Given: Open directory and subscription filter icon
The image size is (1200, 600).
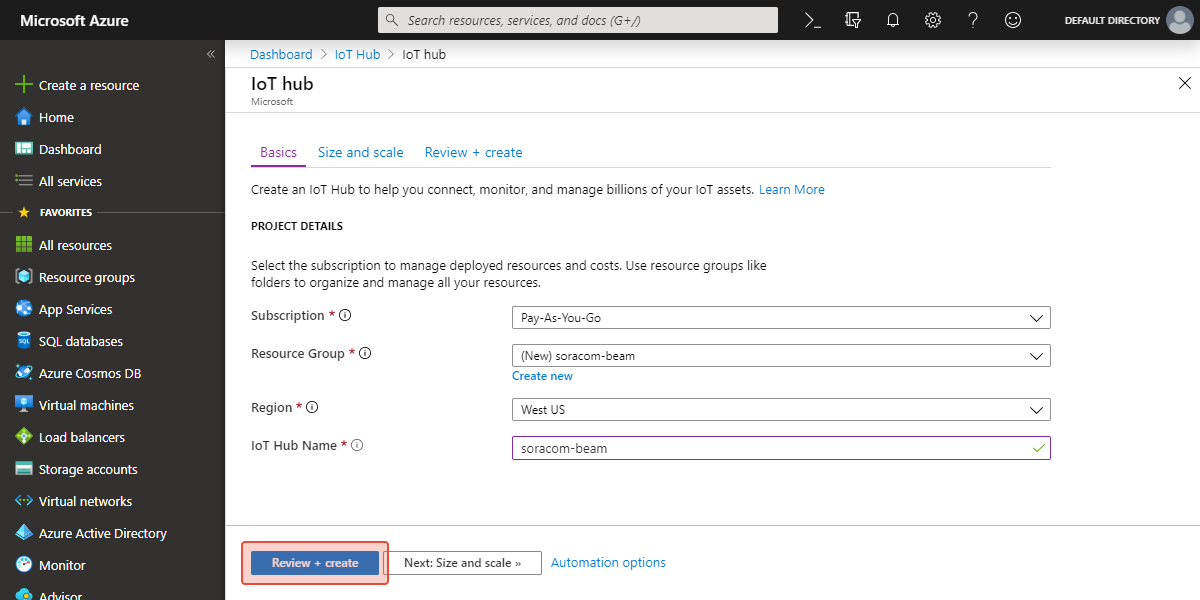Looking at the screenshot, I should [x=853, y=20].
